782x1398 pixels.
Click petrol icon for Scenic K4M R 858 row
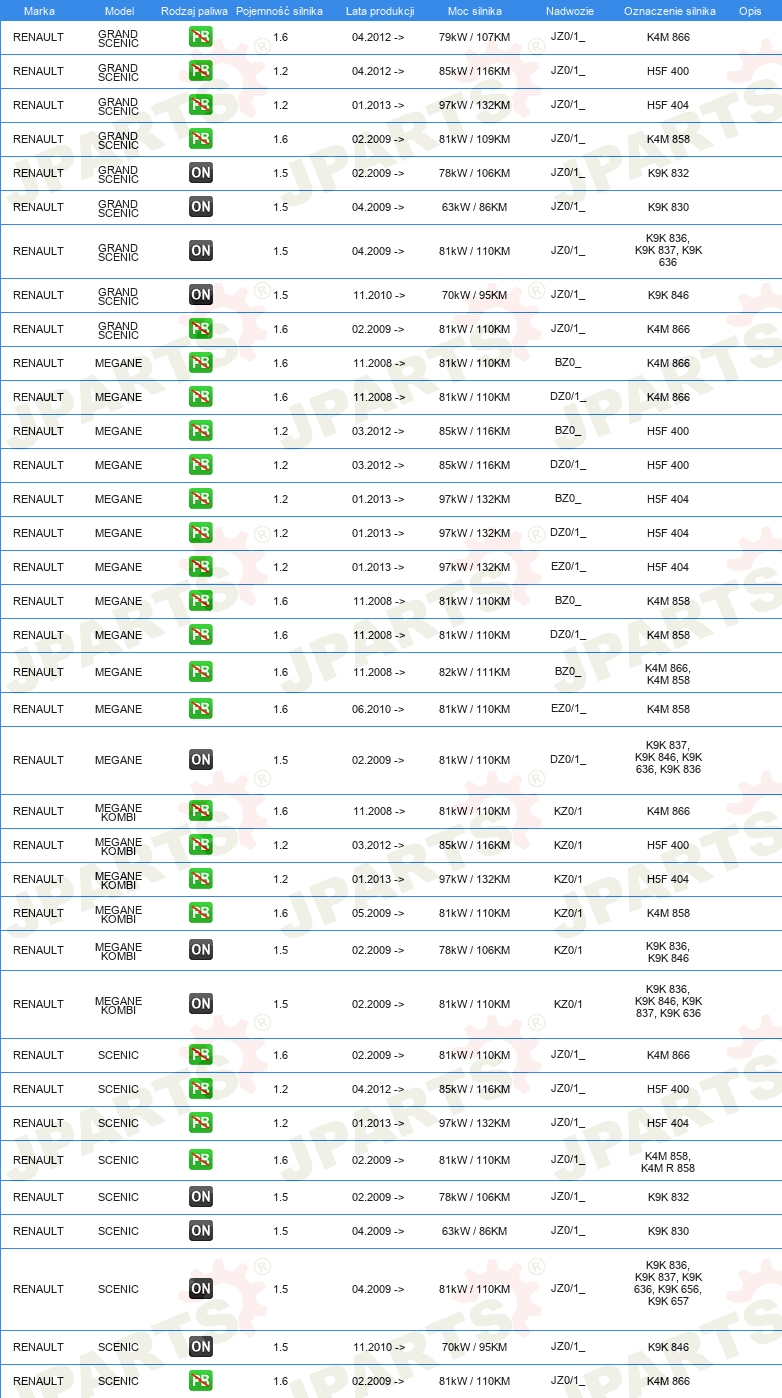click(x=200, y=1160)
